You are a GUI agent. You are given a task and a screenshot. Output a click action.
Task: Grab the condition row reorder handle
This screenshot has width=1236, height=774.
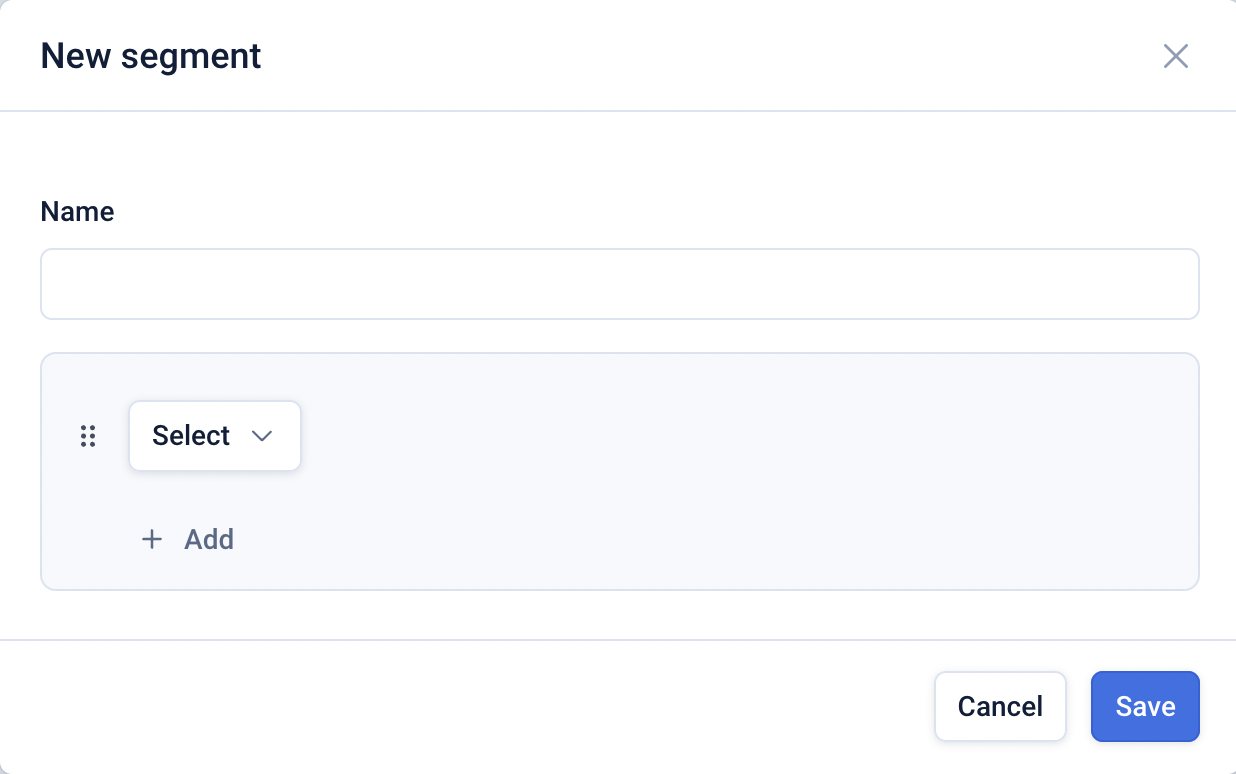[x=88, y=436]
